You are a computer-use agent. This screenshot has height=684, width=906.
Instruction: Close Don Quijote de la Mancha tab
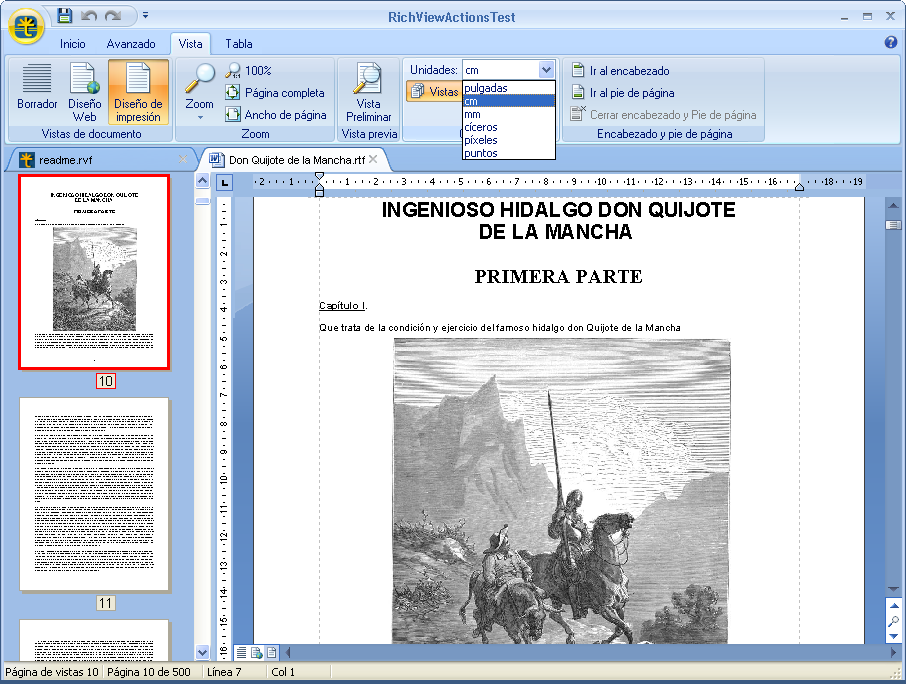[373, 159]
